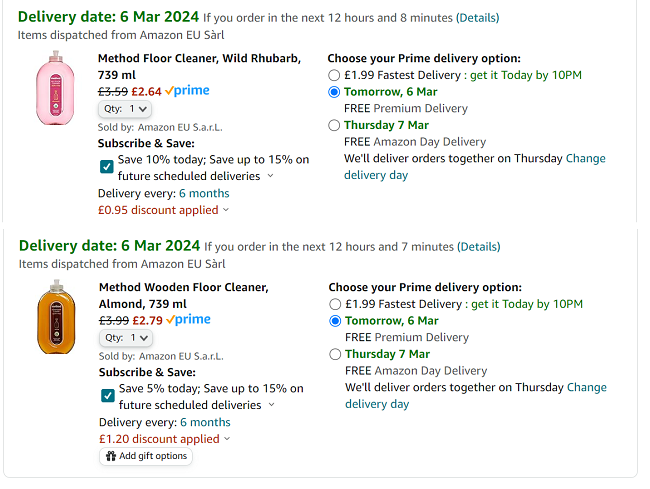Open Details link for first delivery date
Screen dimensions: 650x489
477,18
